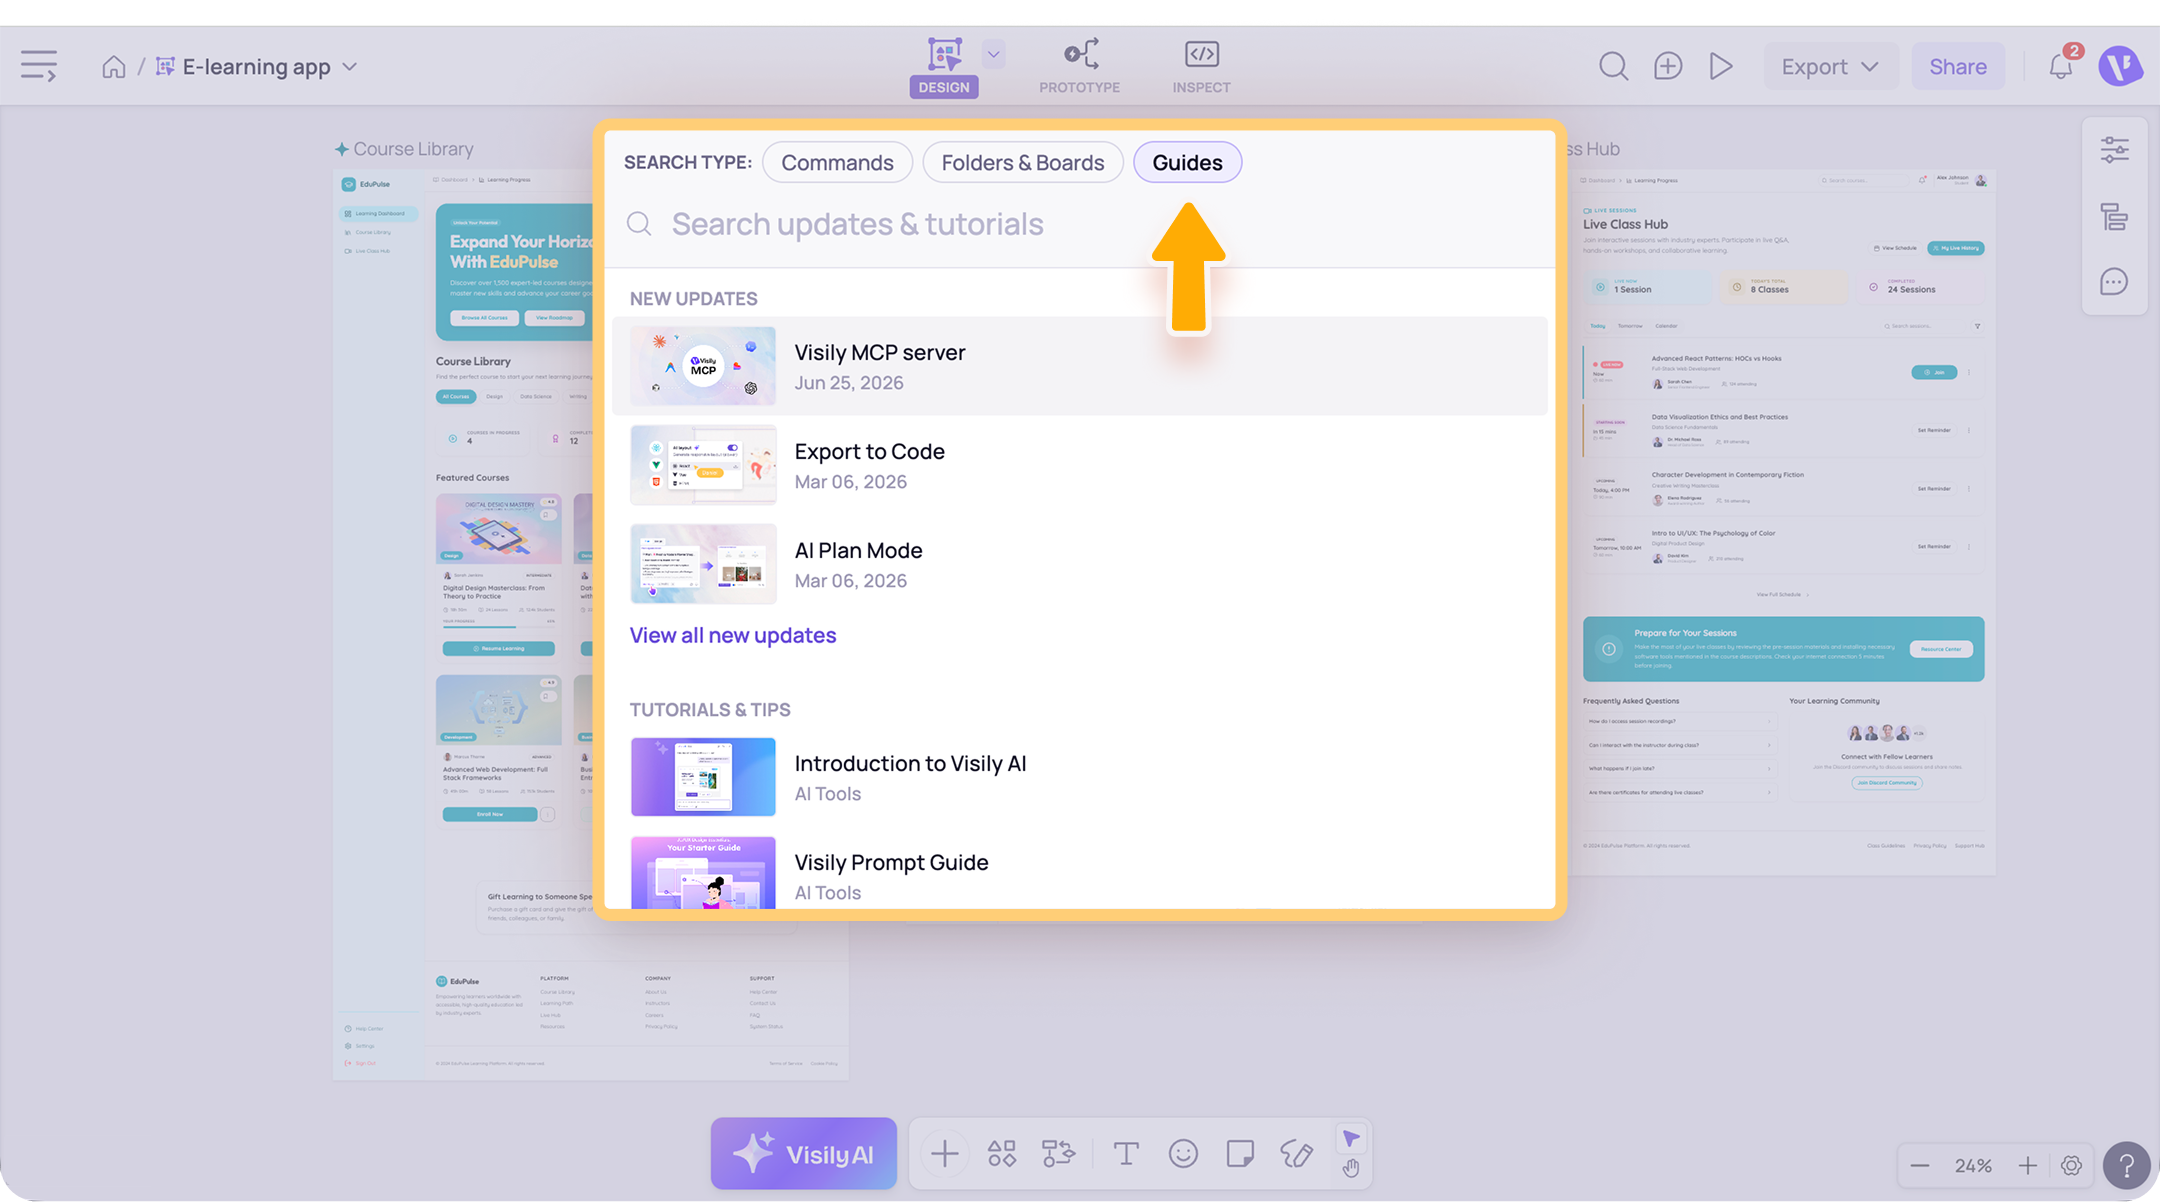This screenshot has height=1202, width=2160.
Task: Open the Visily MCP server update
Action: click(1080, 366)
